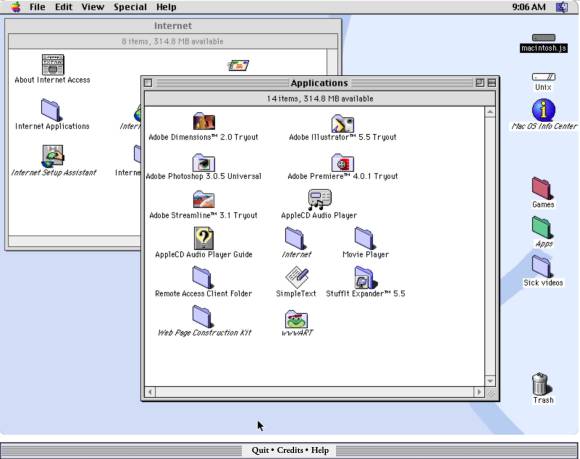Collapse the Applications window with windowshade box

coord(492,83)
